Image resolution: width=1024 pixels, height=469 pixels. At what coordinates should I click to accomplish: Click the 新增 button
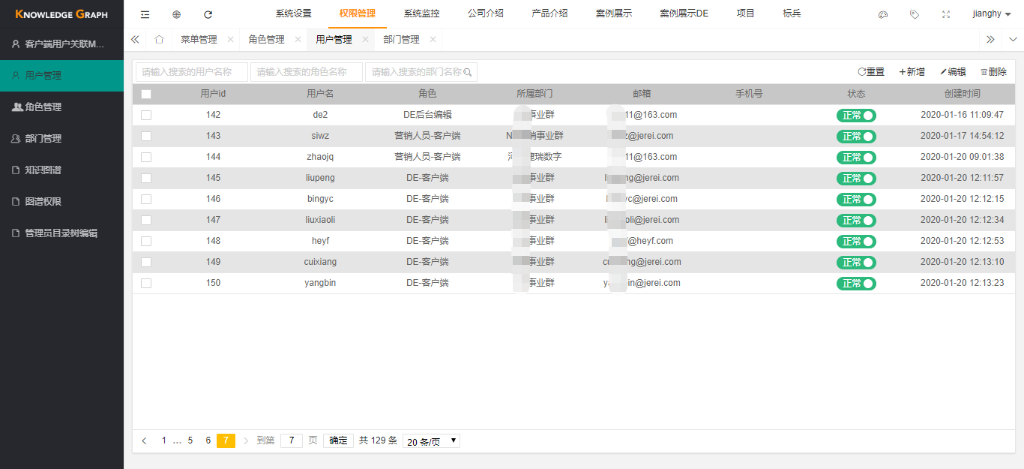point(911,72)
